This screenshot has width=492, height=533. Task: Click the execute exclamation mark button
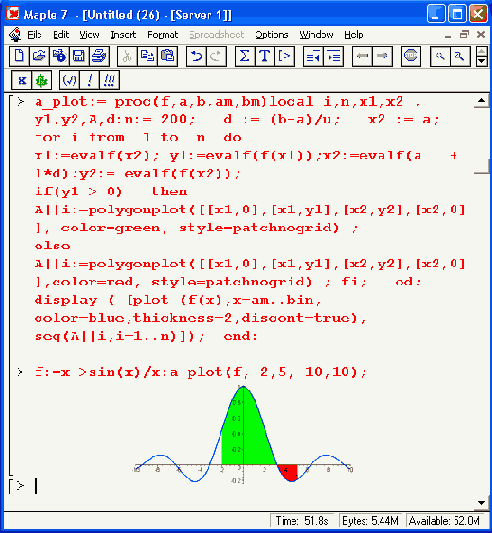pyautogui.click(x=89, y=81)
